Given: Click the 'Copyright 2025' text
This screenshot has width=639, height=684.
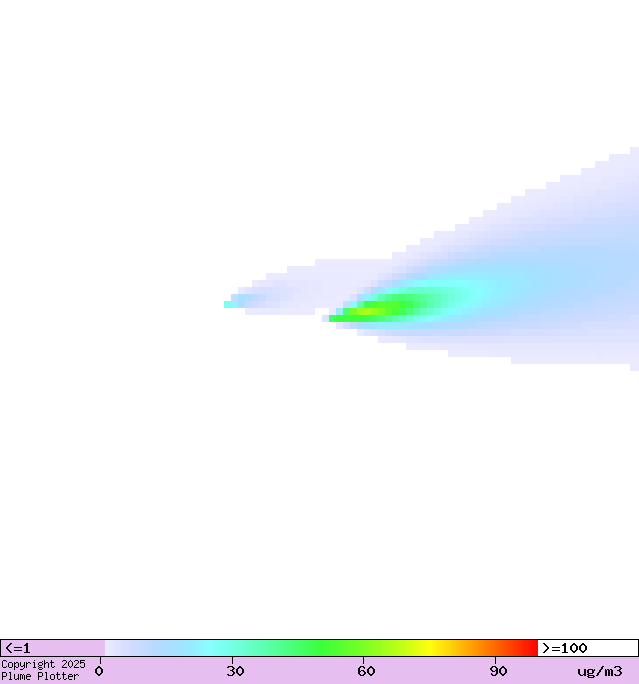Looking at the screenshot, I should point(43,664).
